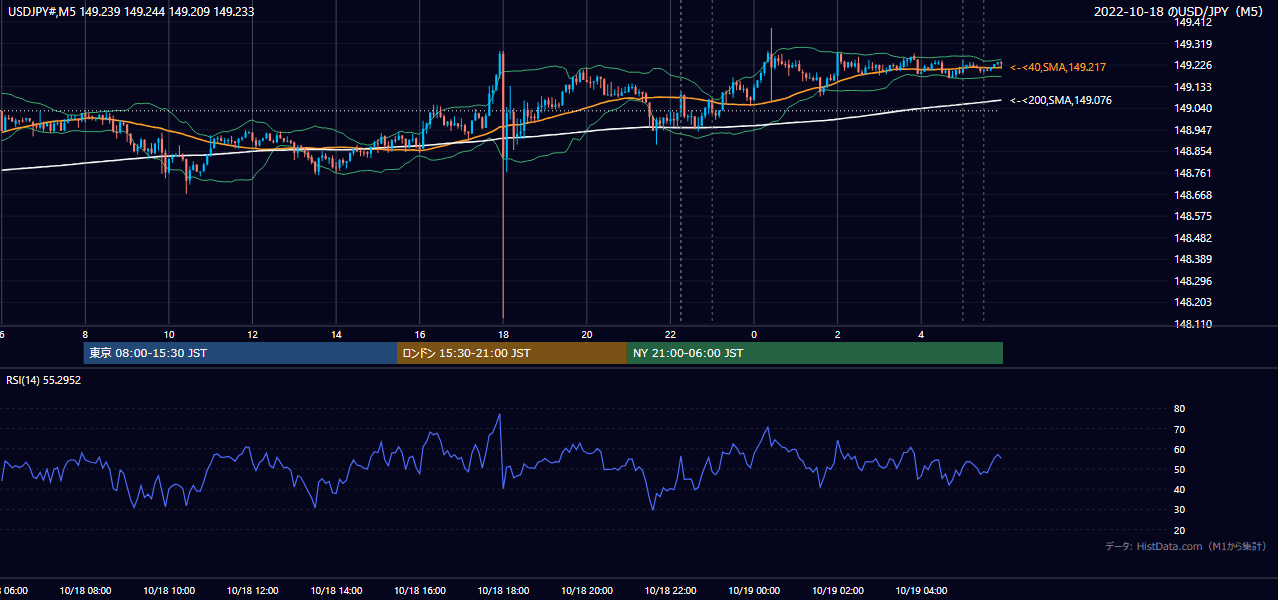Image resolution: width=1278 pixels, height=600 pixels.
Task: Select the orange 40 SMA label 149.217
Action: click(x=1058, y=67)
